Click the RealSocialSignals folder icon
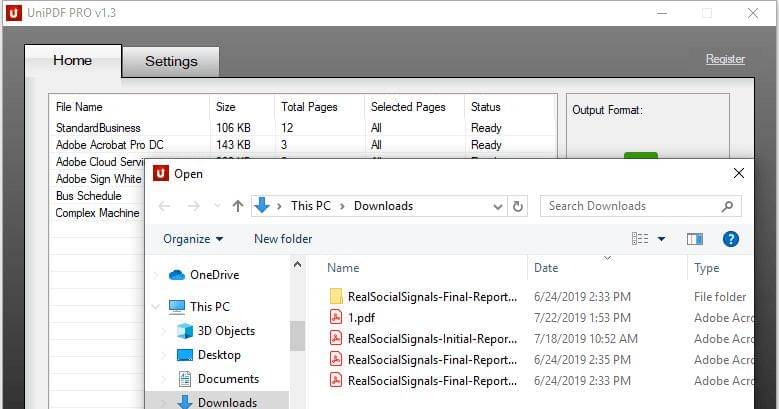The height and width of the screenshot is (409, 779). click(336, 296)
